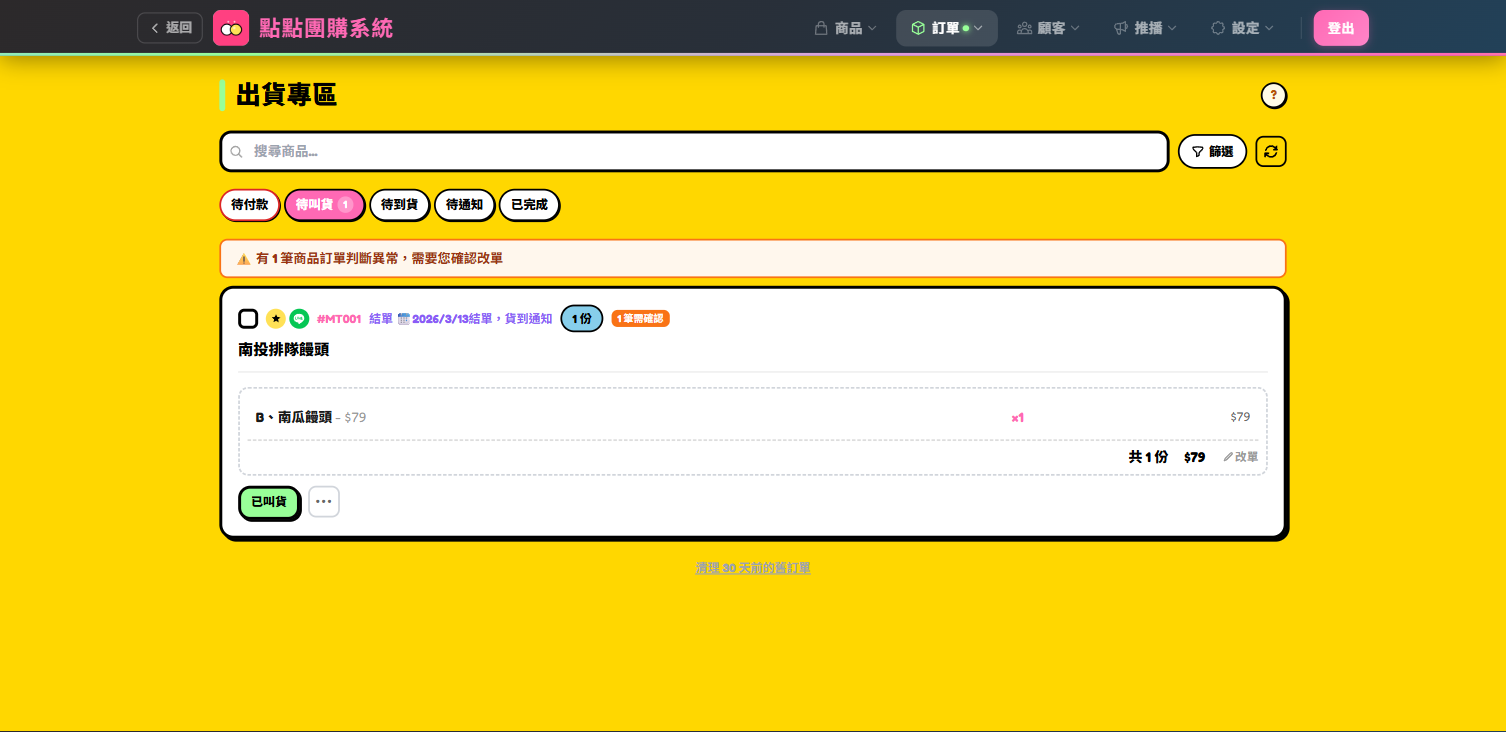1506x732 pixels.
Task: Open the 推播 dropdown menu
Action: click(x=1145, y=28)
